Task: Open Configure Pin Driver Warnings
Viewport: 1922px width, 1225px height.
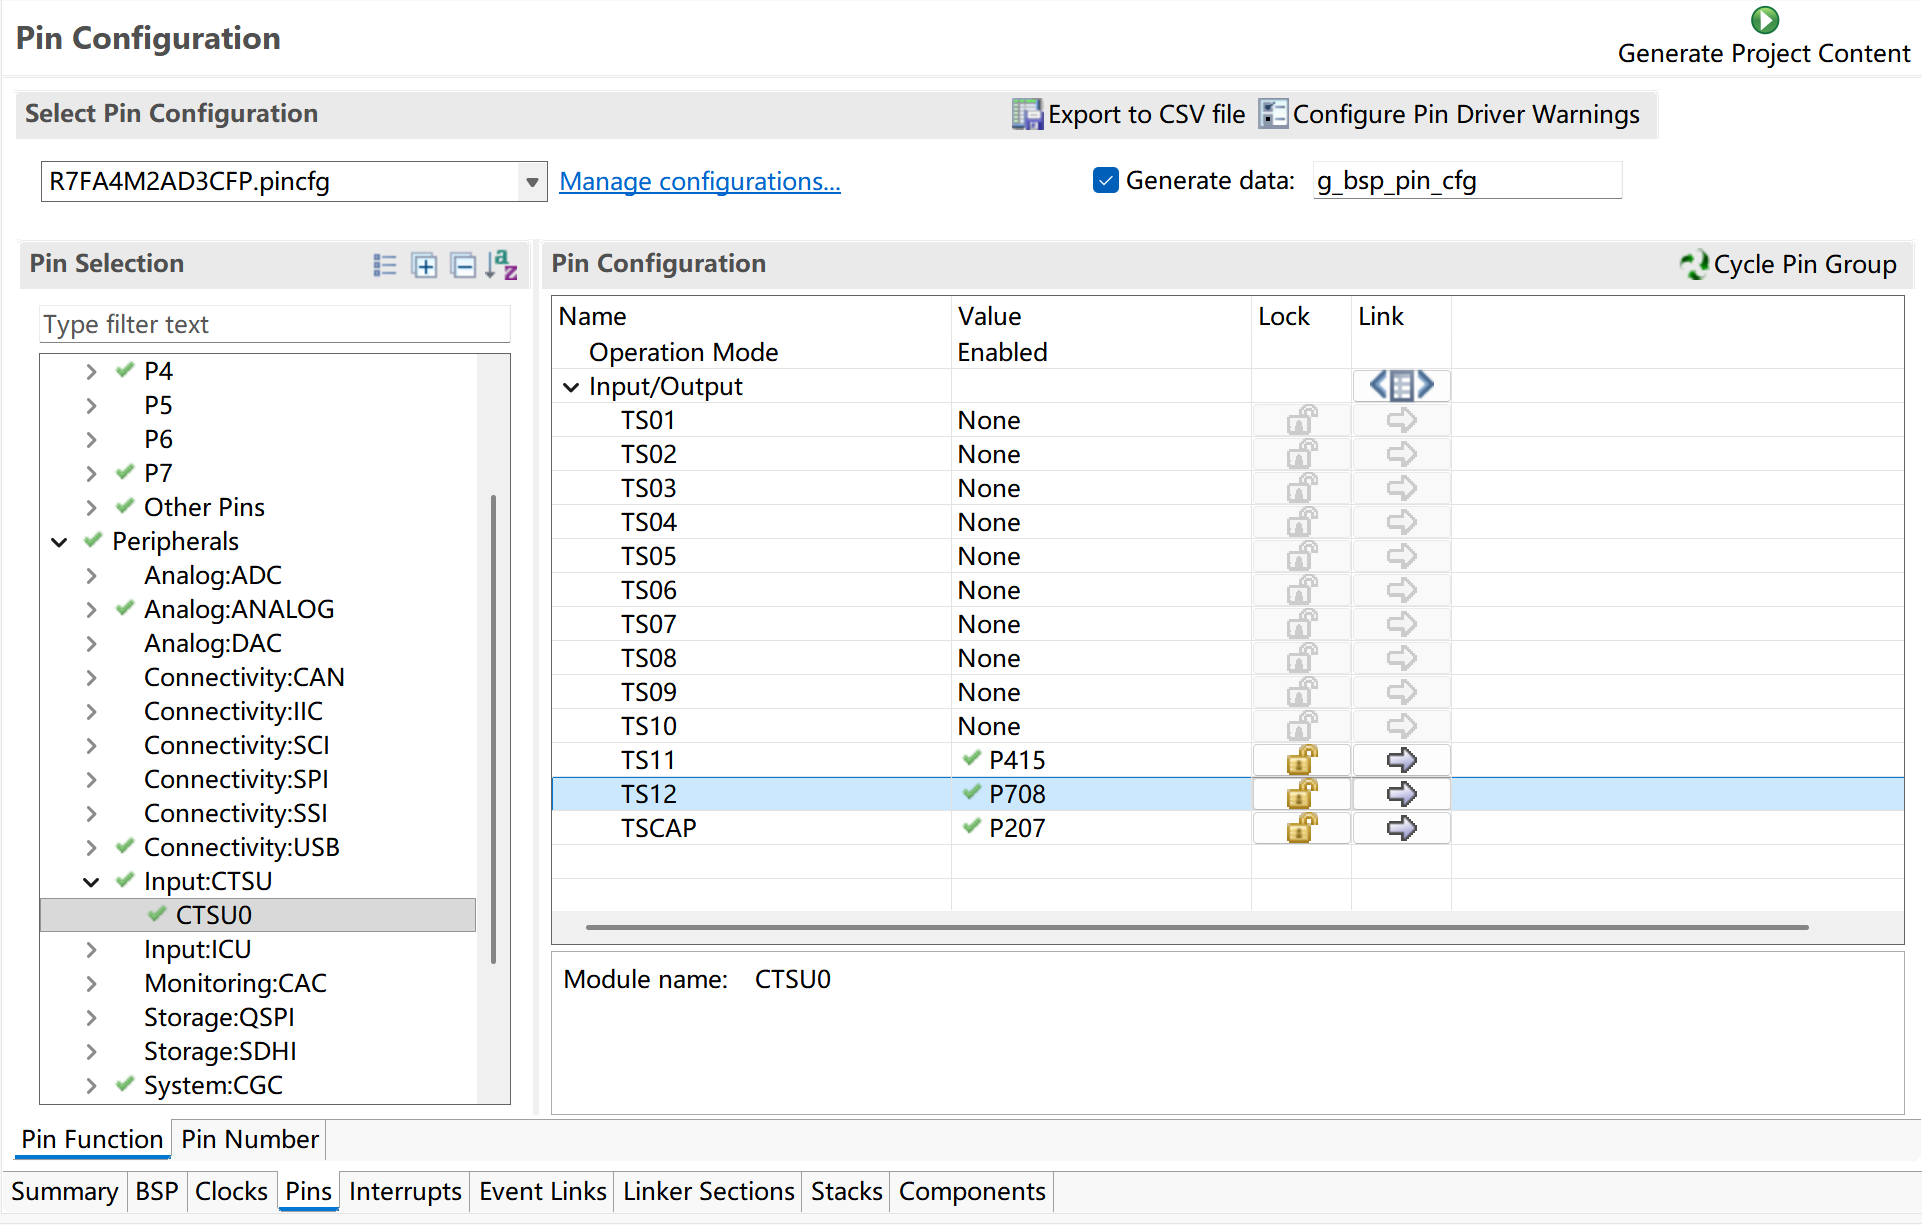Action: (x=1449, y=114)
